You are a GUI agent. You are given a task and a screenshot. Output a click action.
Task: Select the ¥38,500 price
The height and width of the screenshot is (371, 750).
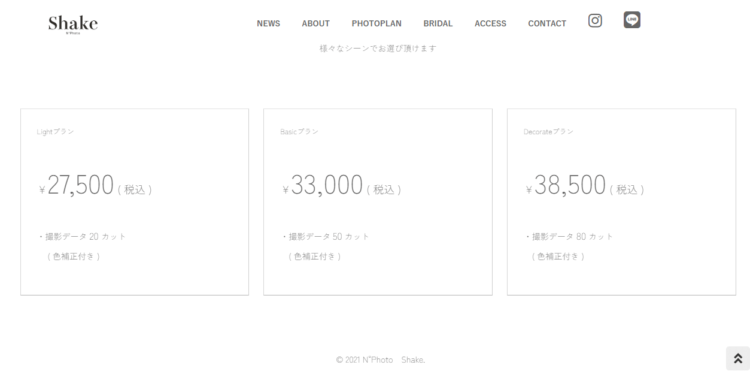coord(566,185)
